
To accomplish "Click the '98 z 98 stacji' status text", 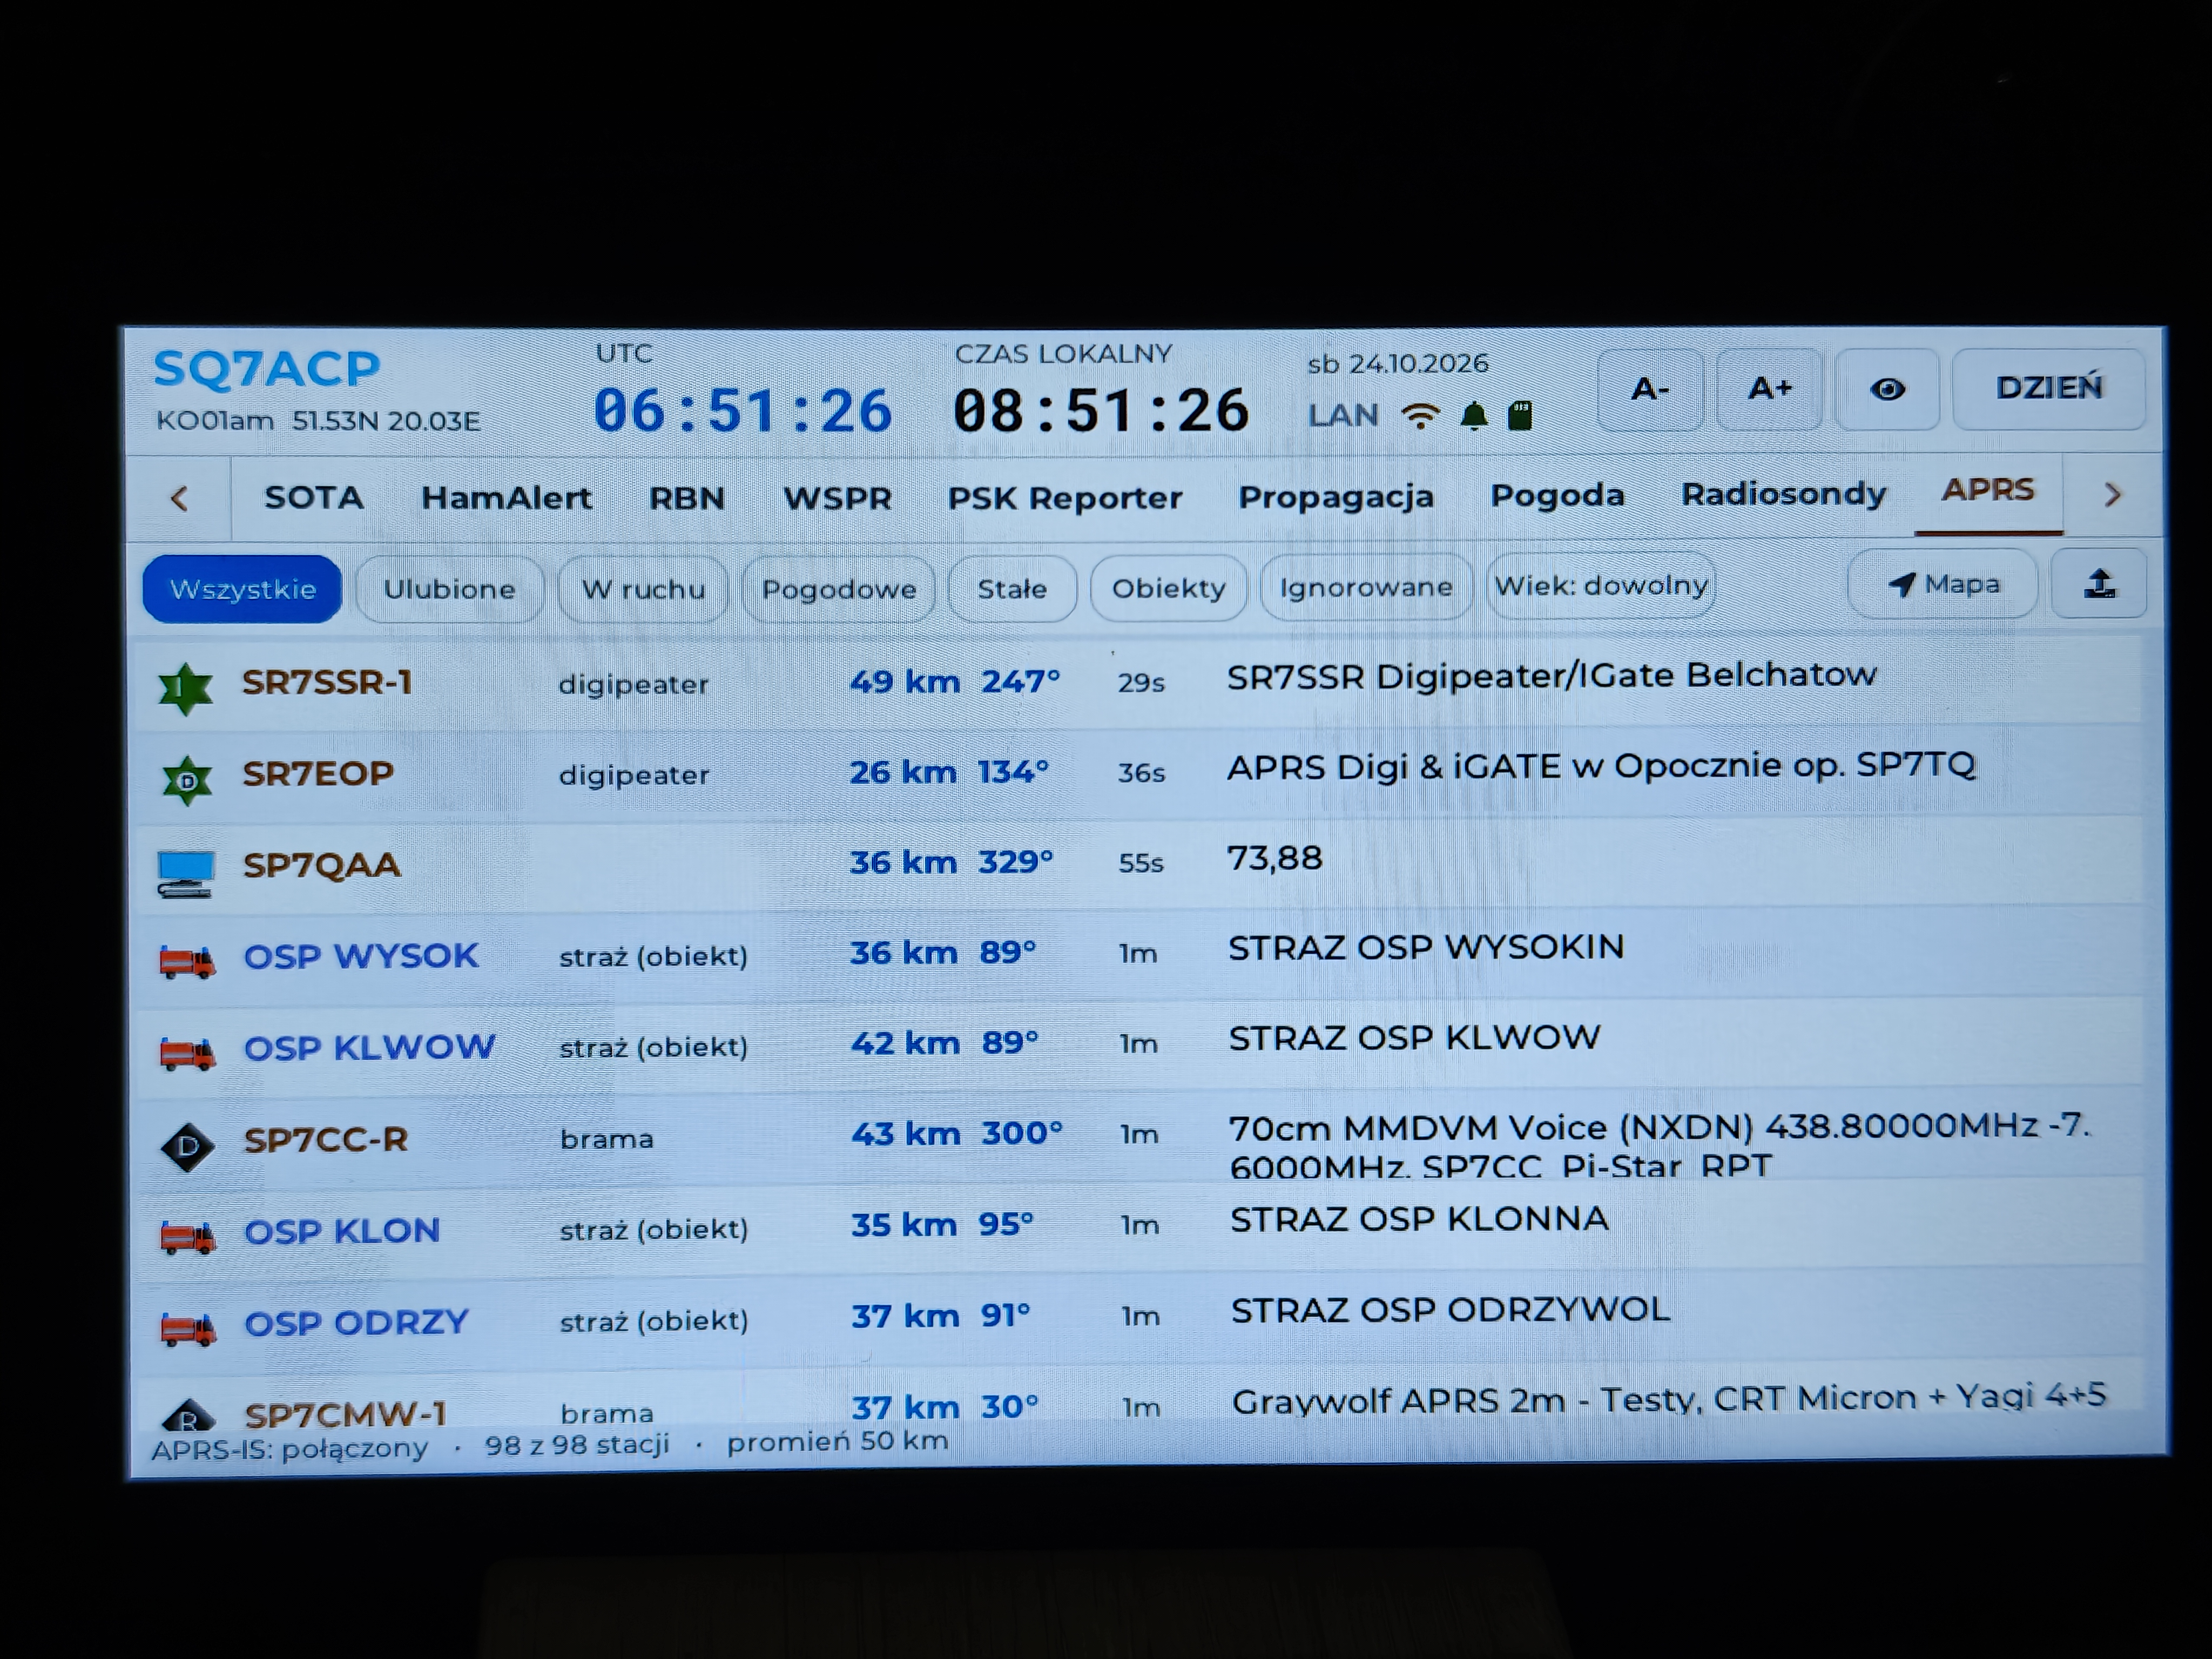I will (577, 1445).
